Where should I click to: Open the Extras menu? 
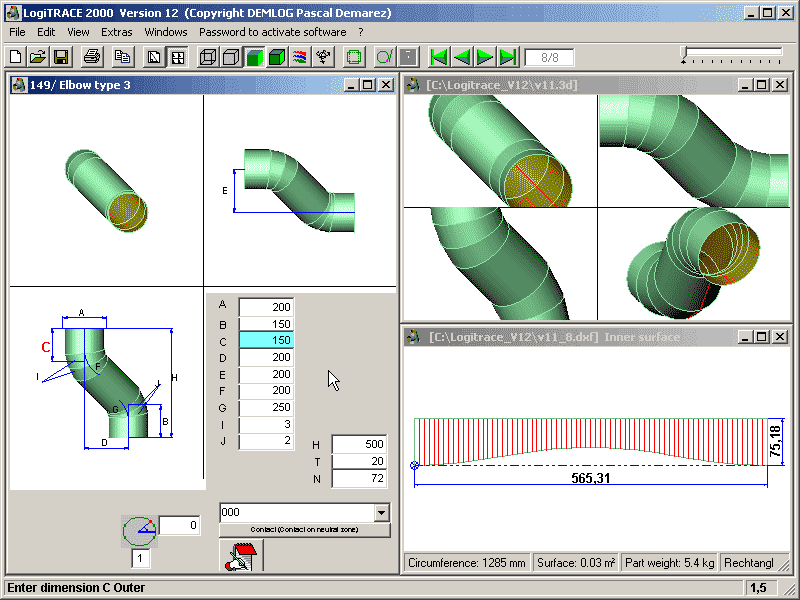(x=117, y=32)
